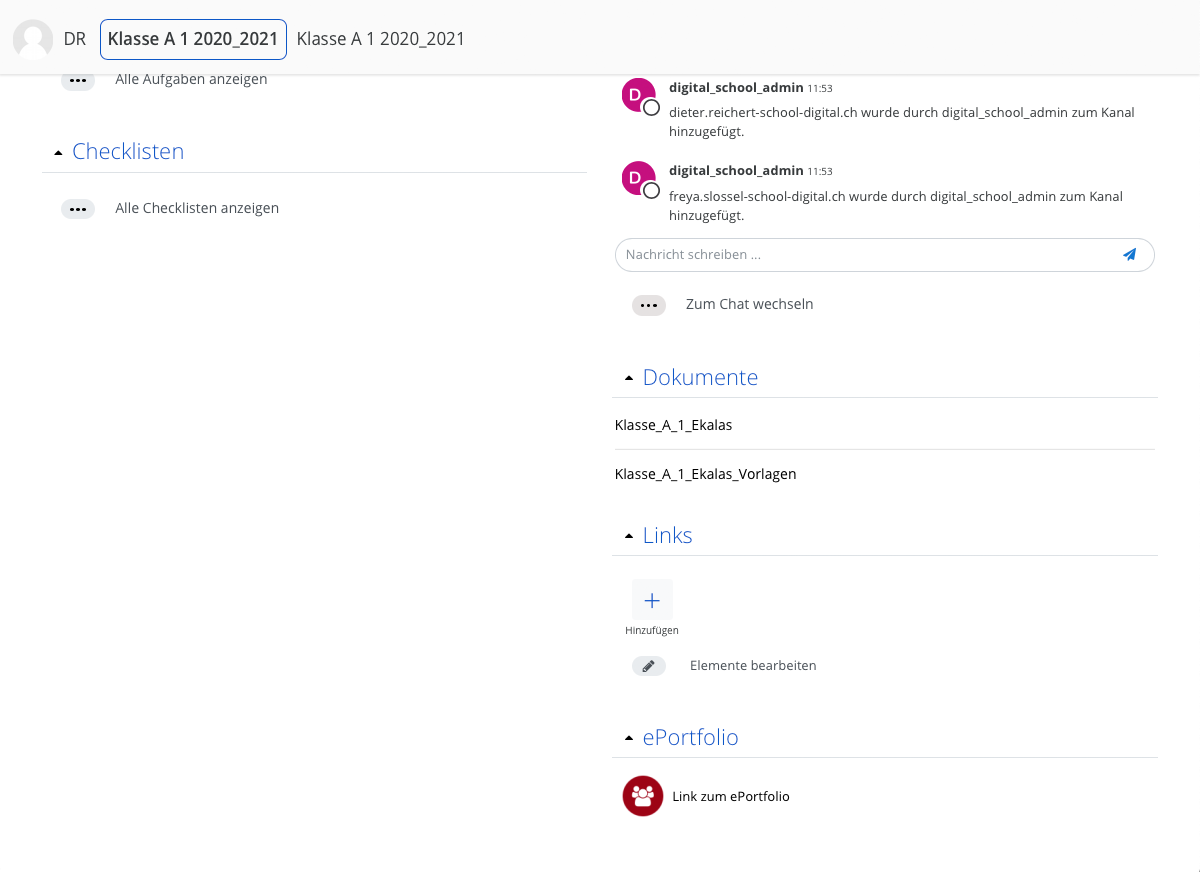
Task: Click the plain Klasse A 1 2020_2021 header text
Action: (x=381, y=39)
